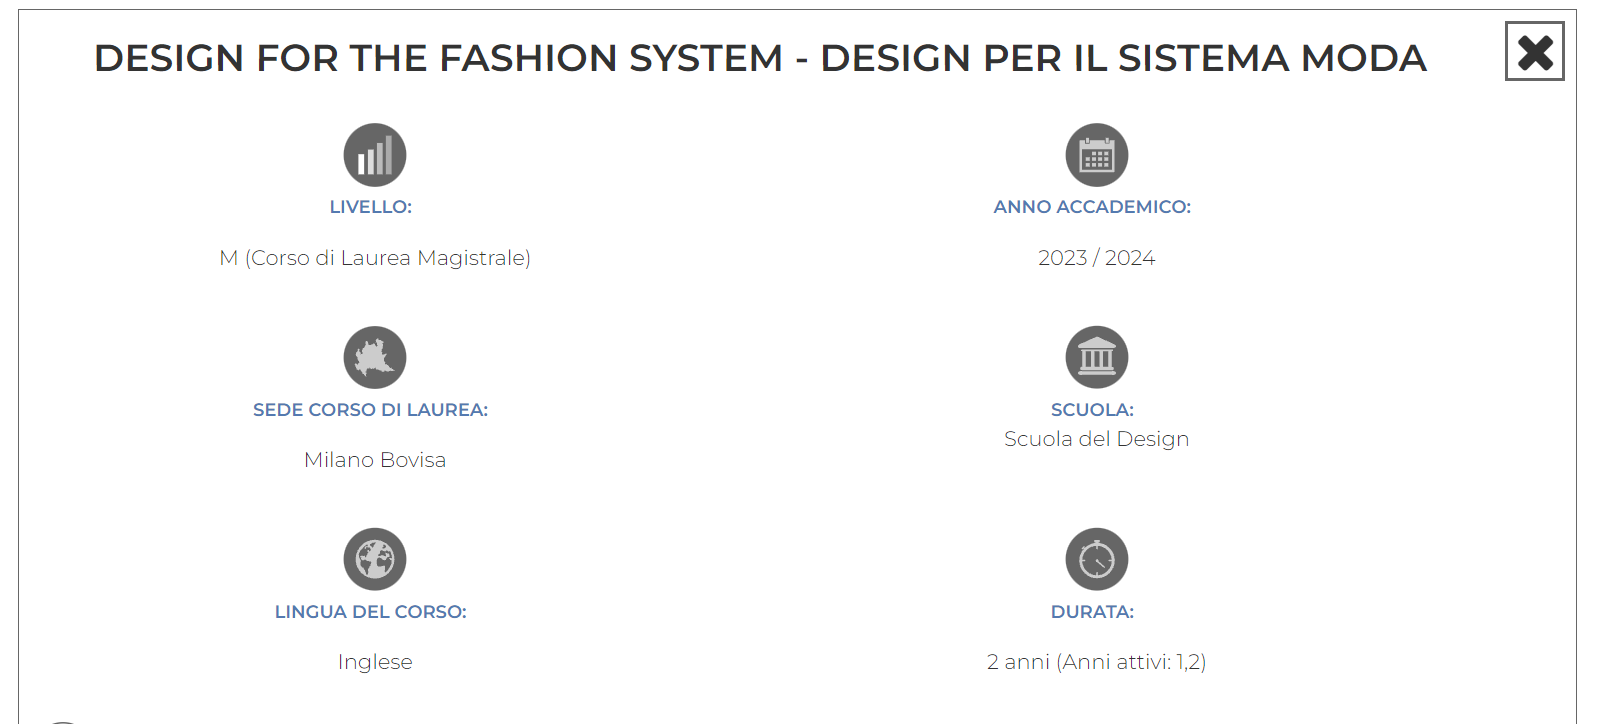The width and height of the screenshot is (1597, 724).
Task: Click the globe Lingua del Corso icon
Action: [375, 559]
